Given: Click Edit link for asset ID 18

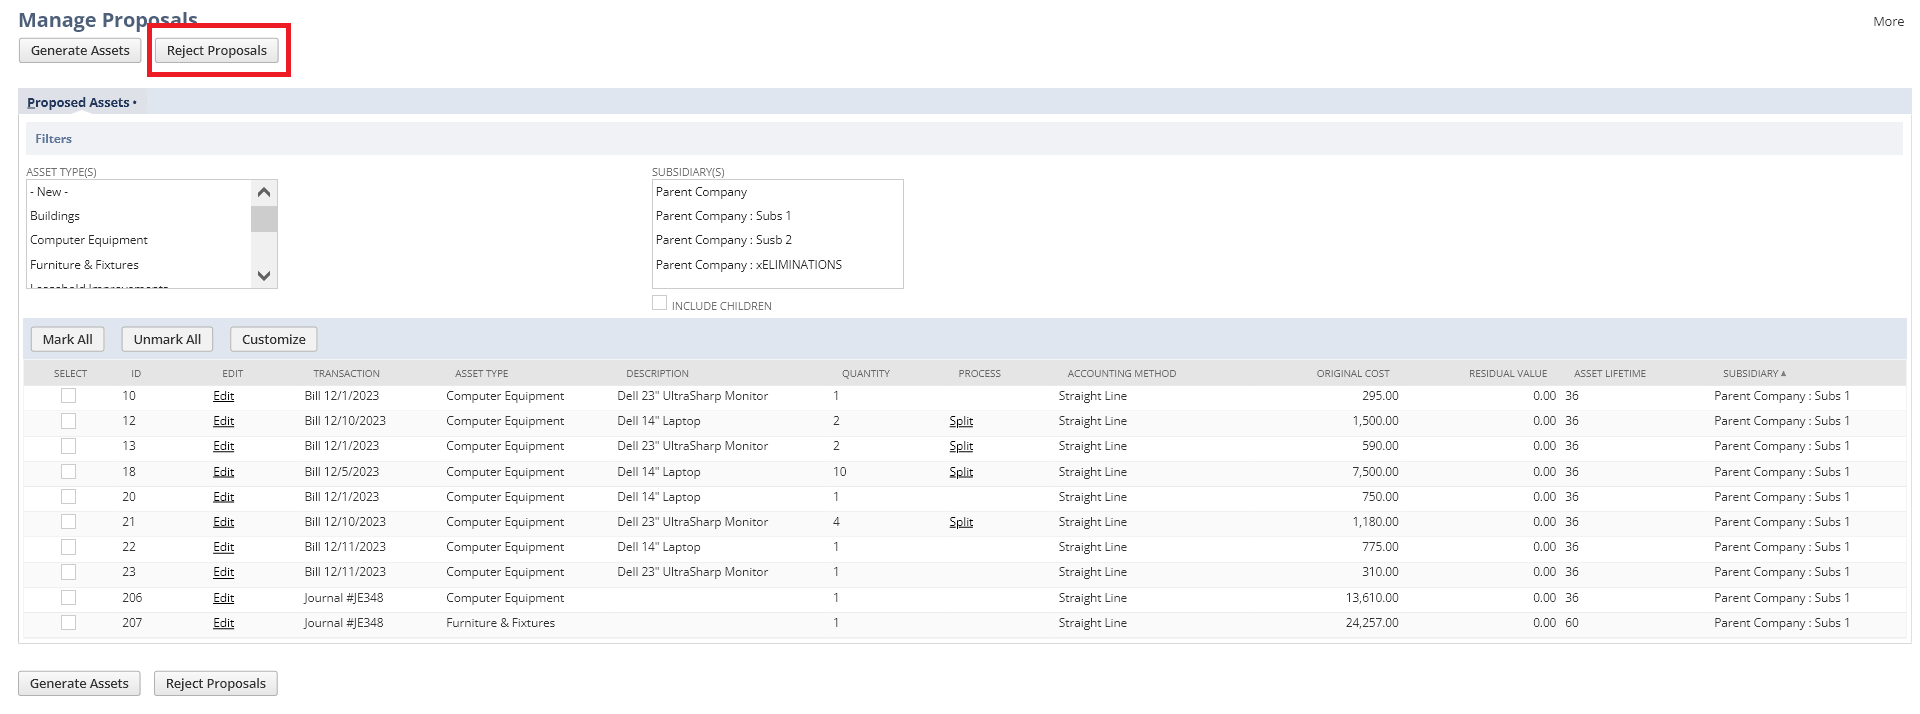Looking at the screenshot, I should point(223,472).
